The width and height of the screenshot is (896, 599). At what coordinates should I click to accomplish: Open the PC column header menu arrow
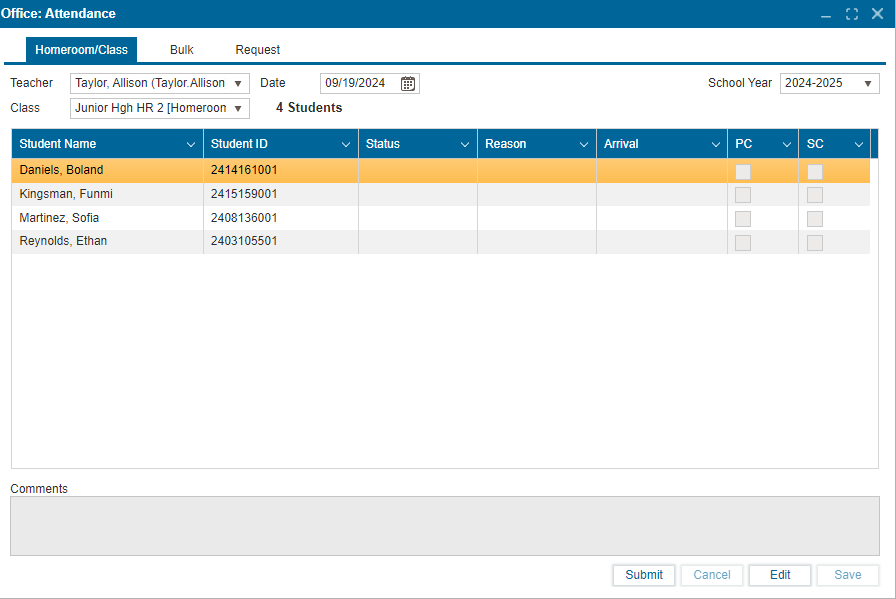coord(787,145)
